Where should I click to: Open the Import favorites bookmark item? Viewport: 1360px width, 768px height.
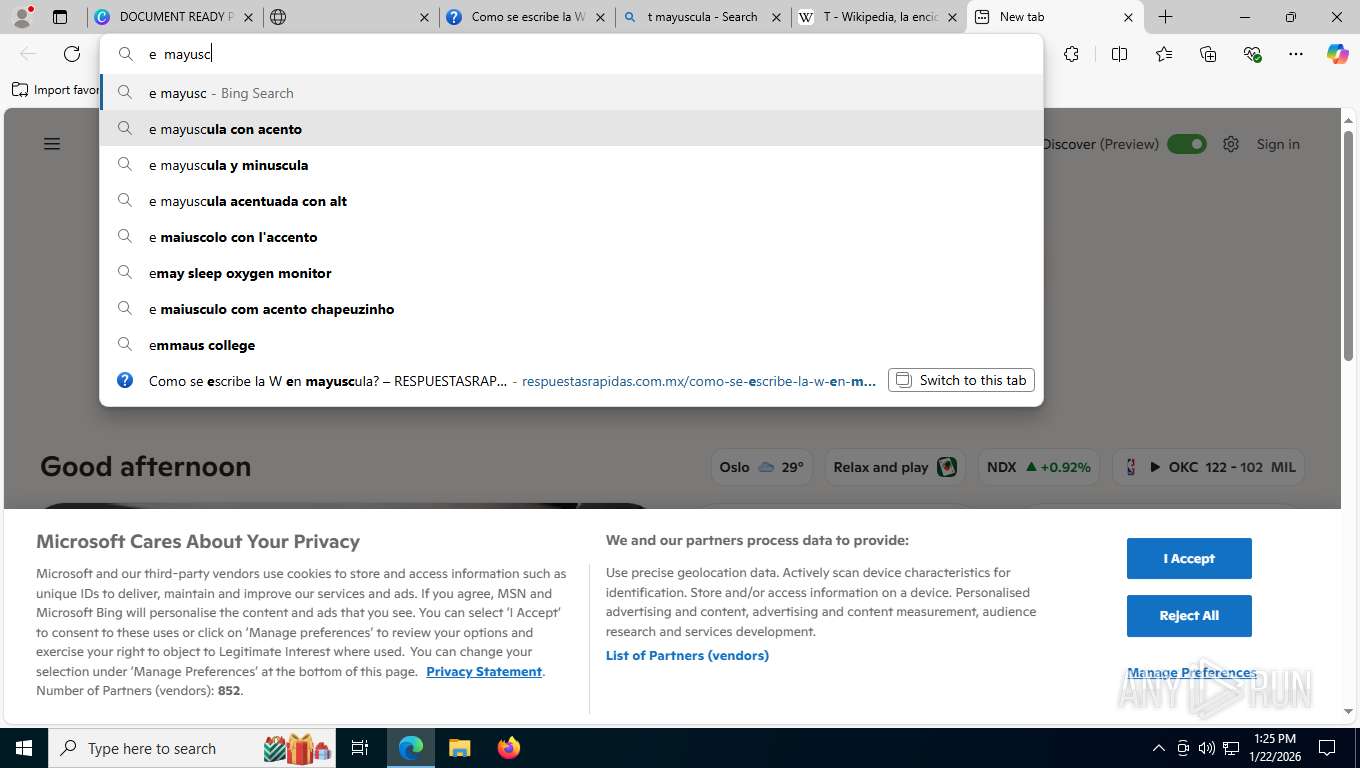pos(56,90)
